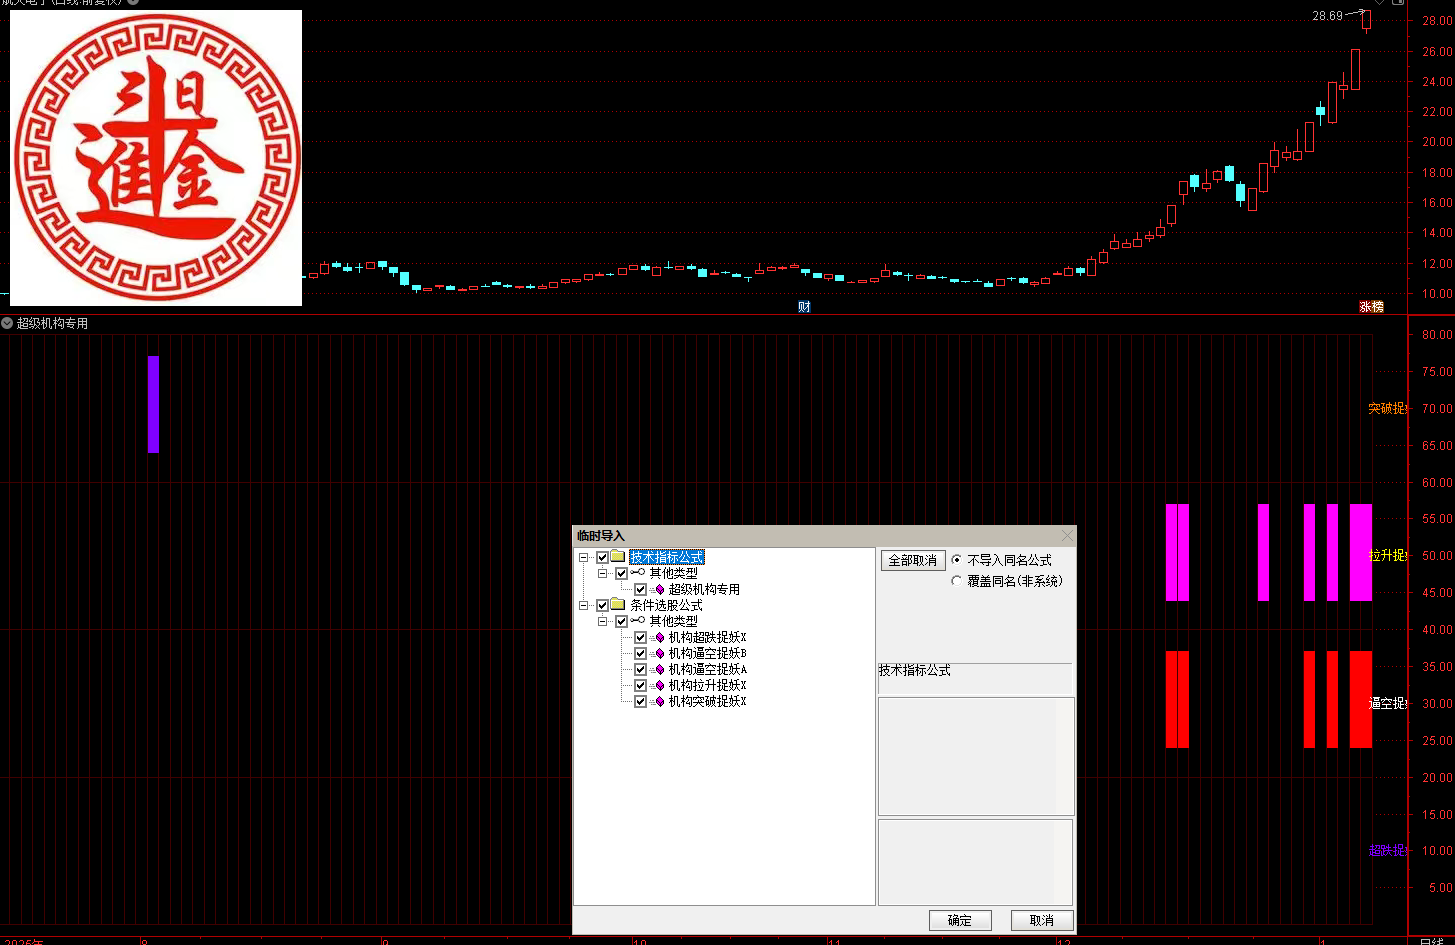Collapse 其他类型 node under 条件选股公式
This screenshot has width=1455, height=945.
click(x=602, y=621)
